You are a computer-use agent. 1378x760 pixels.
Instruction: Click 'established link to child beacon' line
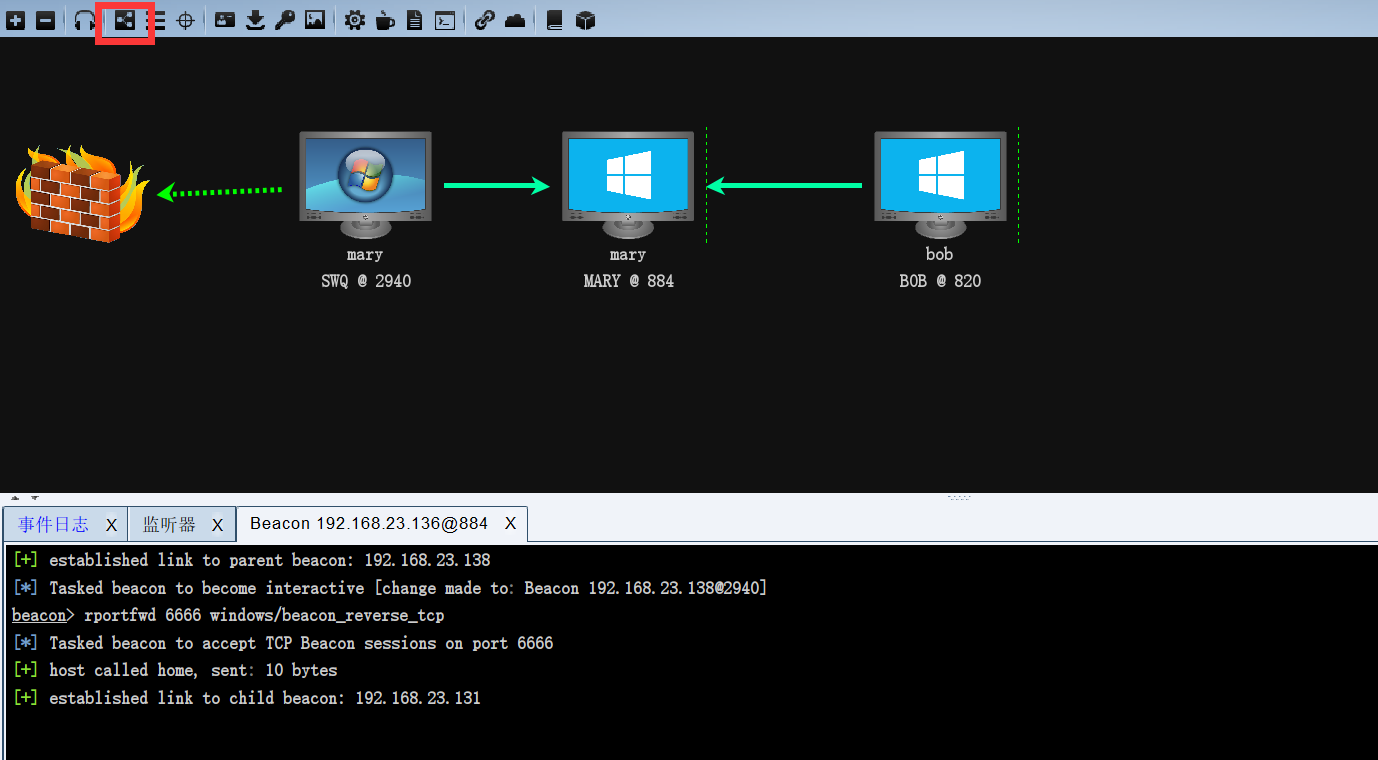point(265,698)
